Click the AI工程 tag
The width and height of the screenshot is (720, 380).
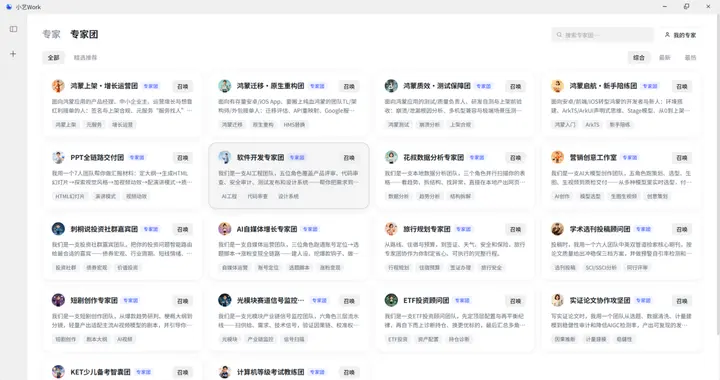[229, 196]
